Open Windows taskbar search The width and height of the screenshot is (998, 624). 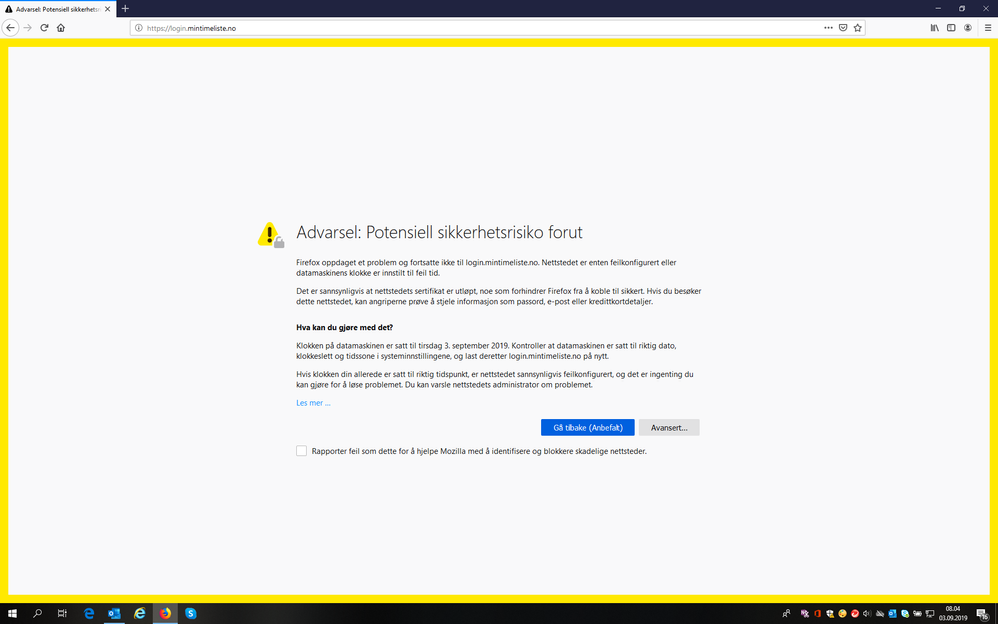tap(37, 613)
